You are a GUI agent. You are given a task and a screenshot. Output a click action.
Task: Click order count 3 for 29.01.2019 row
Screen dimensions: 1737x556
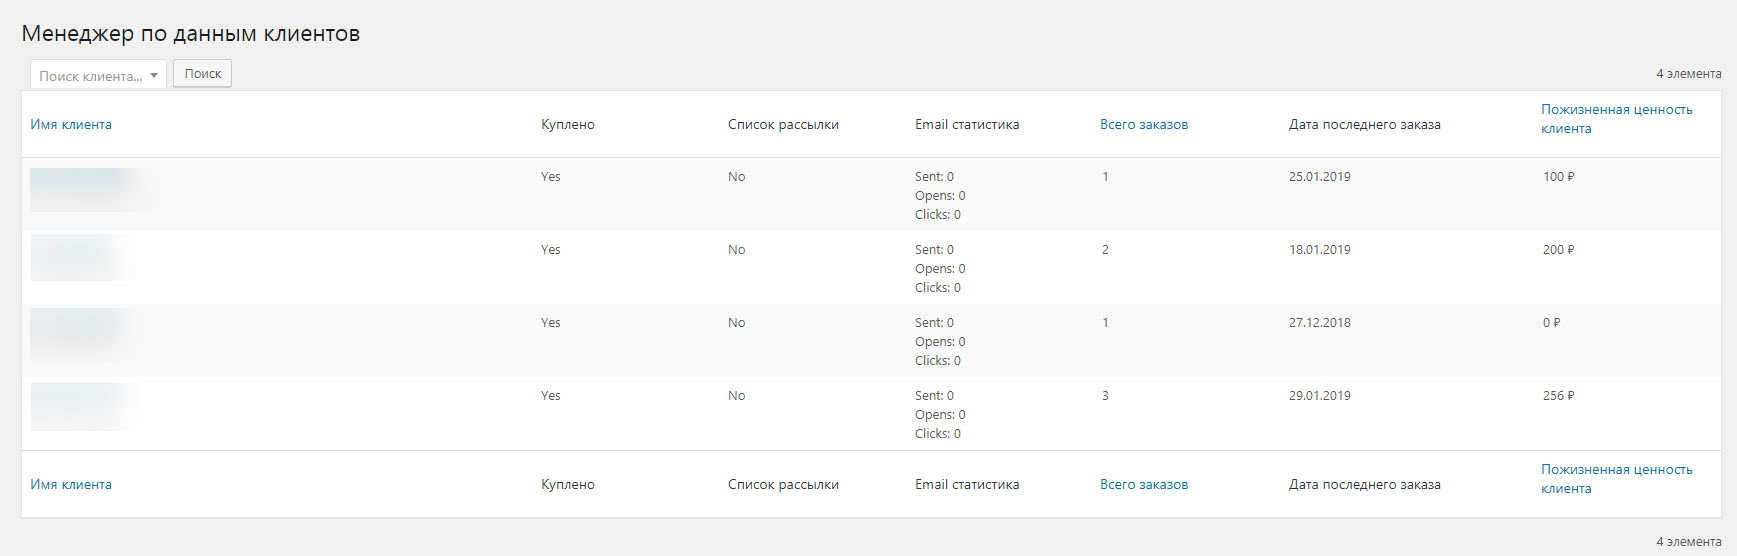[x=1105, y=396]
